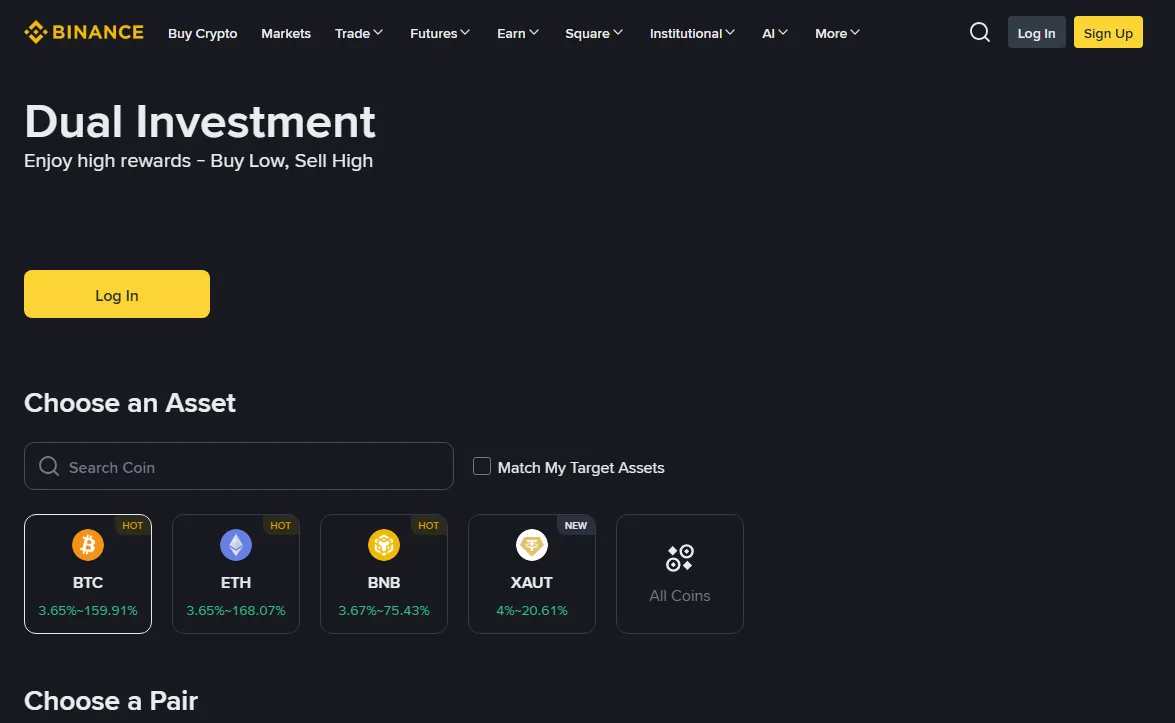
Task: Expand the Futures dropdown menu
Action: coord(440,33)
